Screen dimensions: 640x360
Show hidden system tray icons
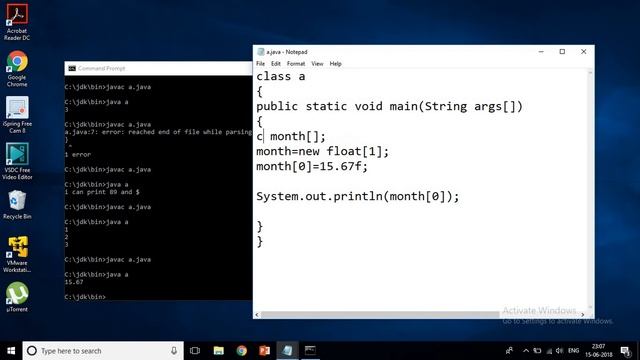(526, 351)
